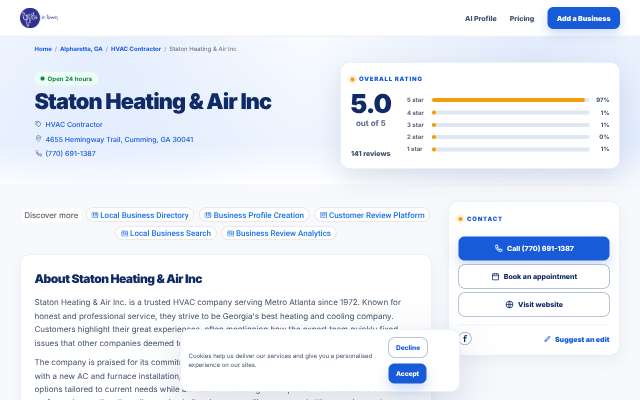Screen dimensions: 640x400
Task: Click HVAC Contractor category link under title
Action: click(74, 124)
